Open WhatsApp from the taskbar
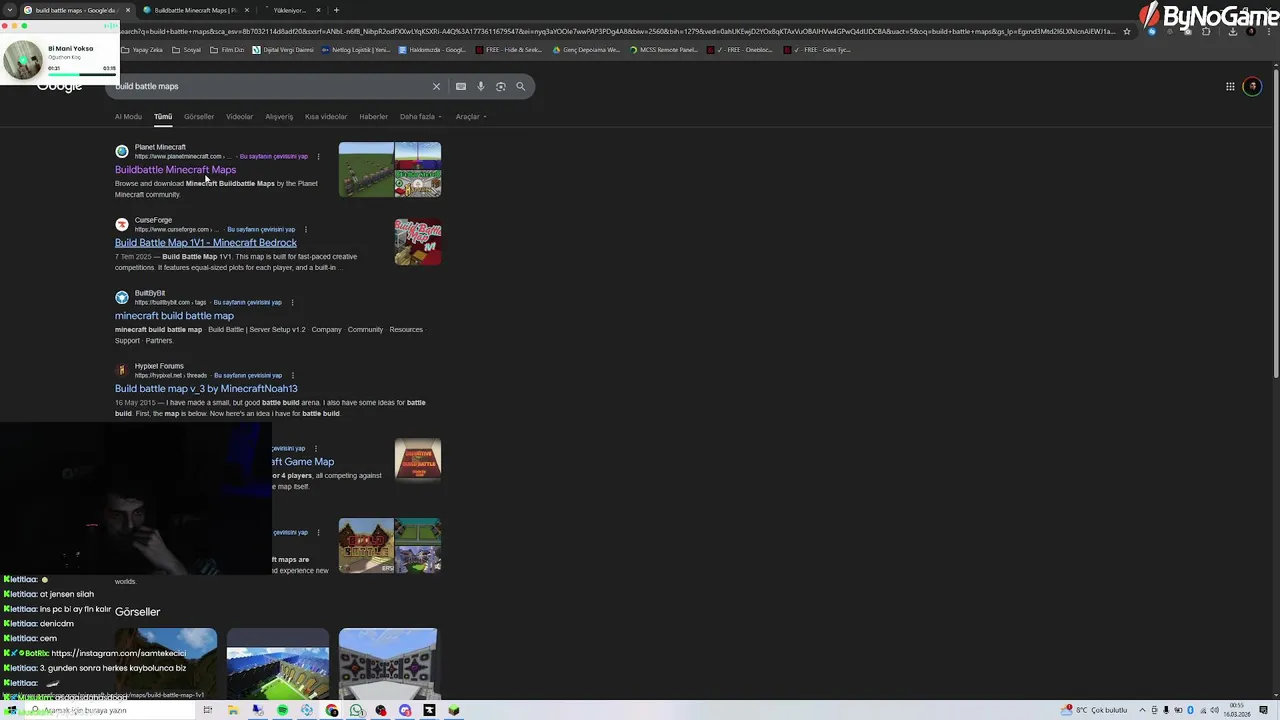The height and width of the screenshot is (720, 1280). [x=356, y=710]
